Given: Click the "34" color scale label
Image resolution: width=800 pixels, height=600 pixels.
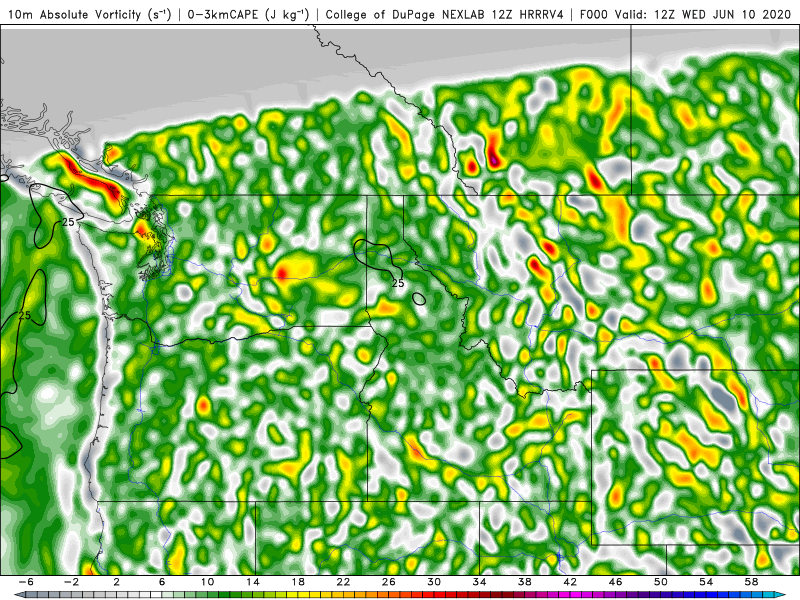Looking at the screenshot, I should tap(480, 582).
